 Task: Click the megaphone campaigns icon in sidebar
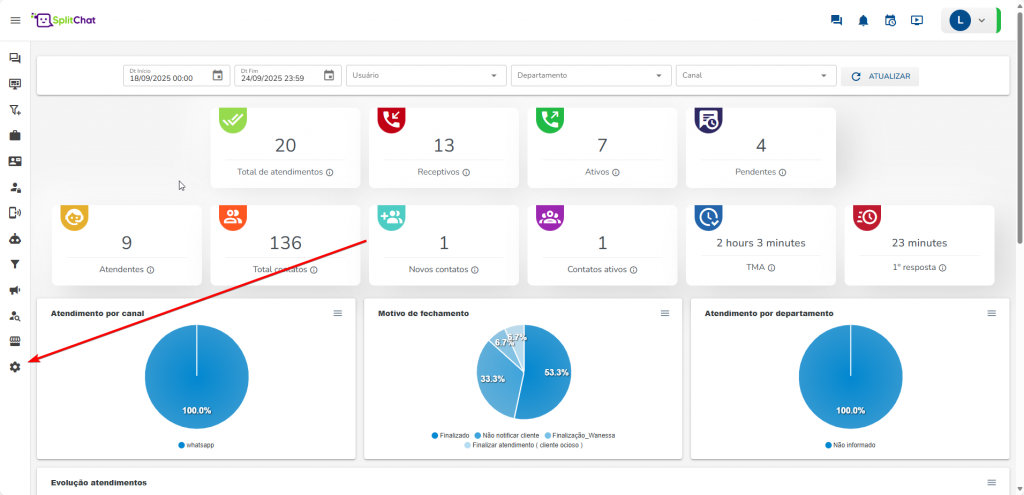(15, 290)
